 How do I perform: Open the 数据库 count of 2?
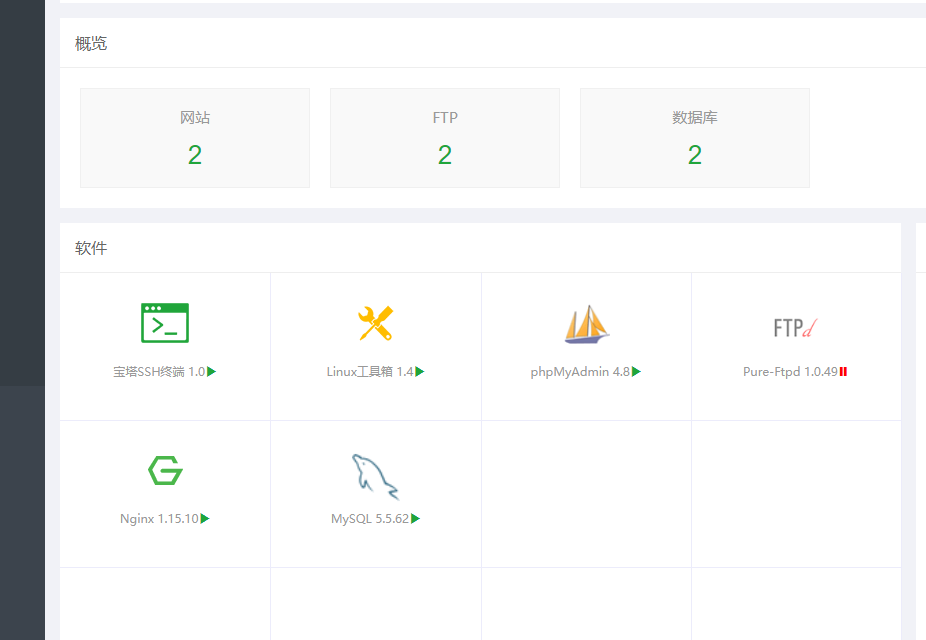[694, 155]
